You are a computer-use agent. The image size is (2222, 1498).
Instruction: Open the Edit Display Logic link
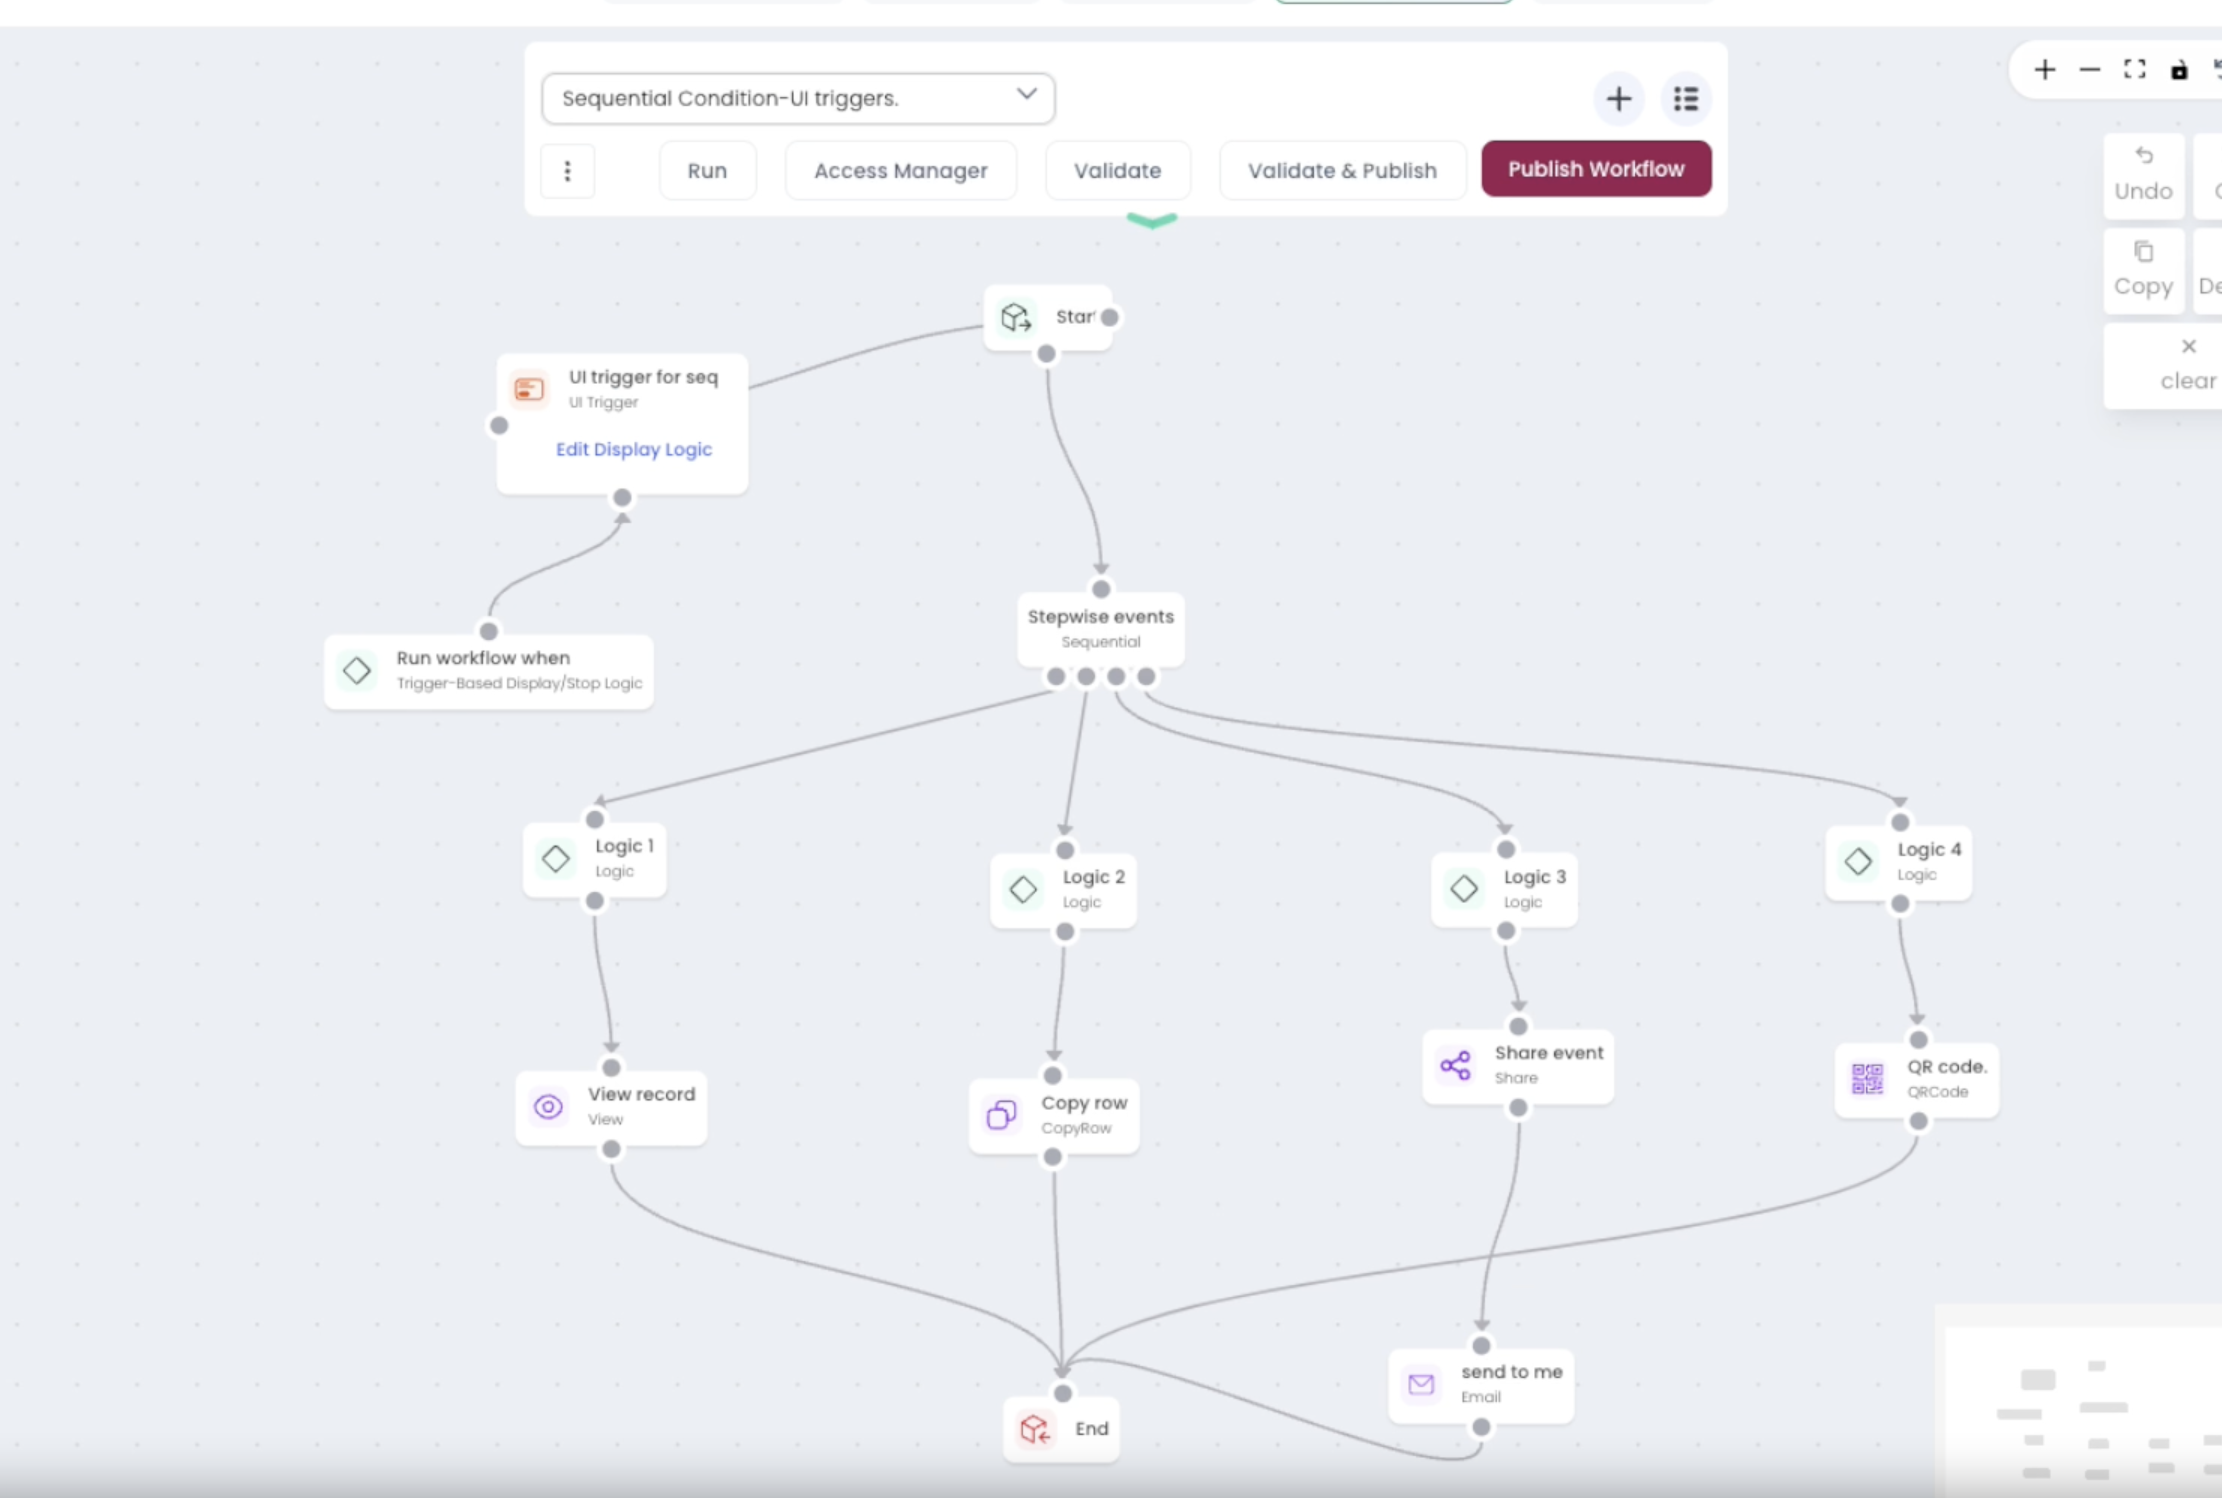click(634, 449)
